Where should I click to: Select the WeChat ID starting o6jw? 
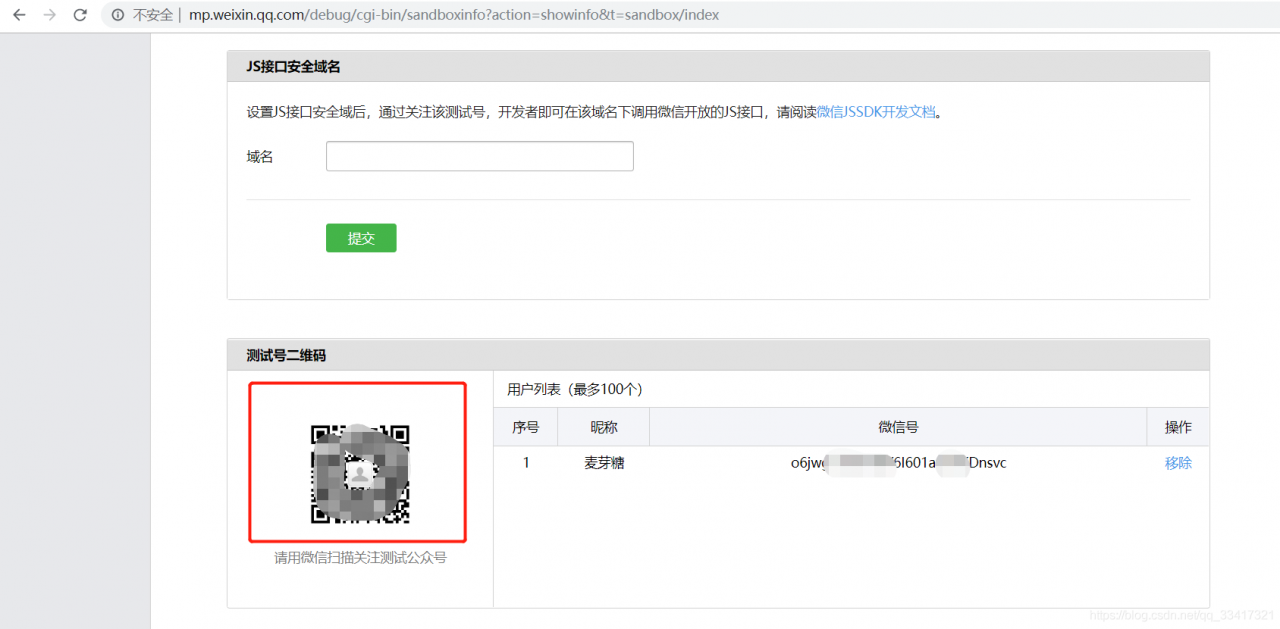click(x=898, y=463)
